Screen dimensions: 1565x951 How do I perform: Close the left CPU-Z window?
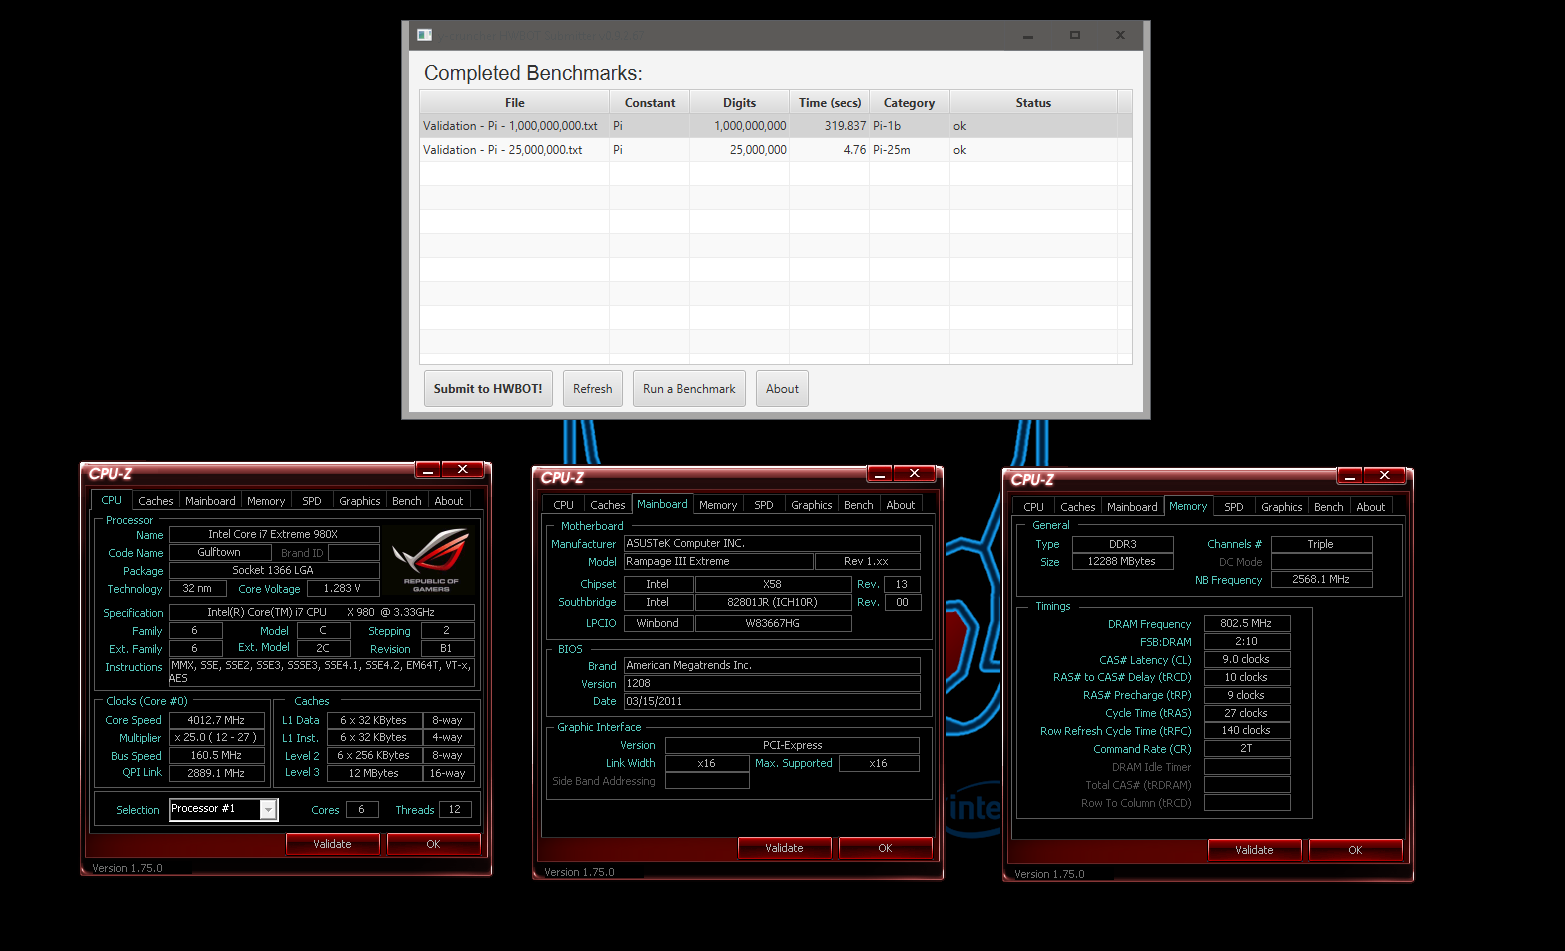[x=463, y=470]
